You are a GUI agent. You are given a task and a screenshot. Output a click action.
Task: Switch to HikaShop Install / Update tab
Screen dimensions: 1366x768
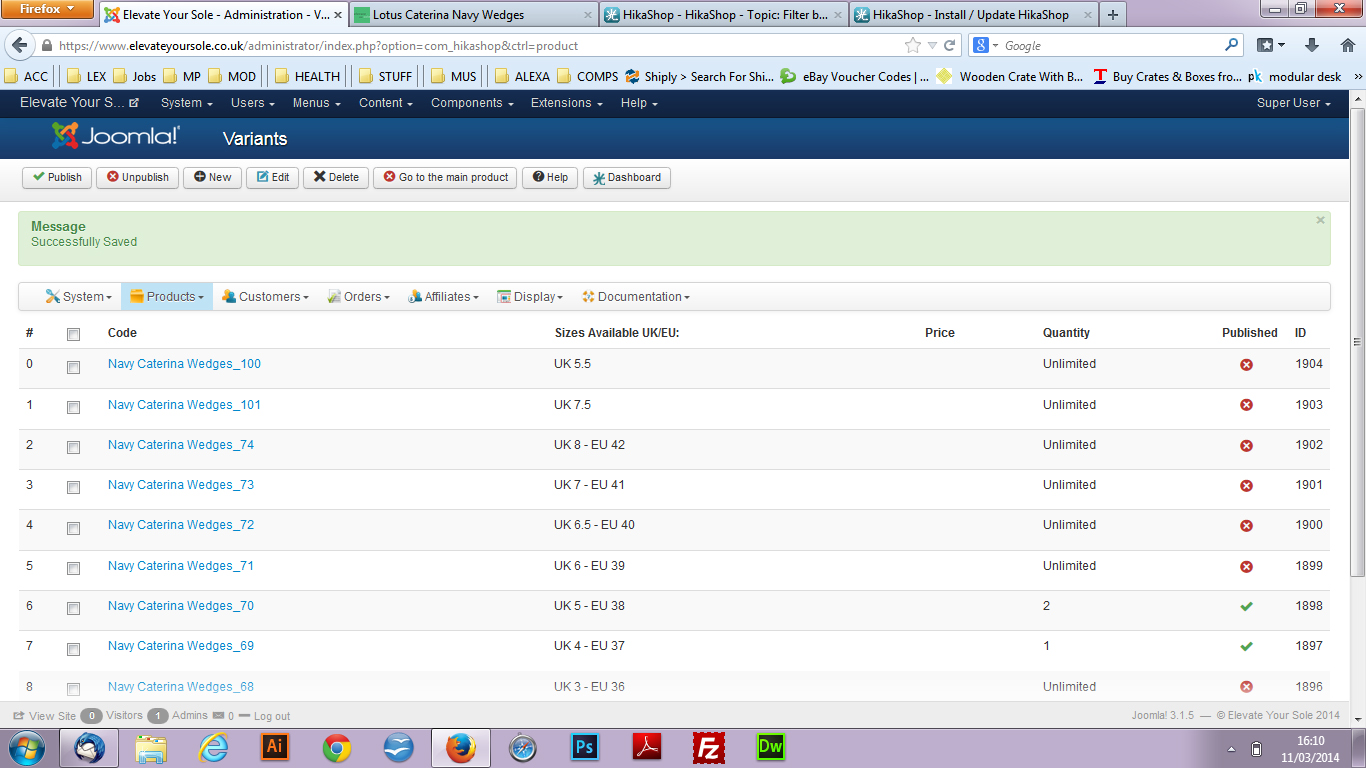(x=971, y=15)
